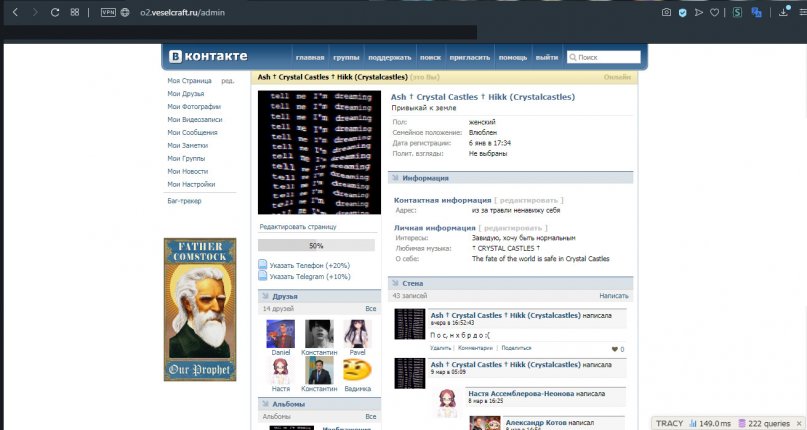807x430 pixels.
Task: Open Мои Сообщения in sidebar
Action: pos(192,132)
